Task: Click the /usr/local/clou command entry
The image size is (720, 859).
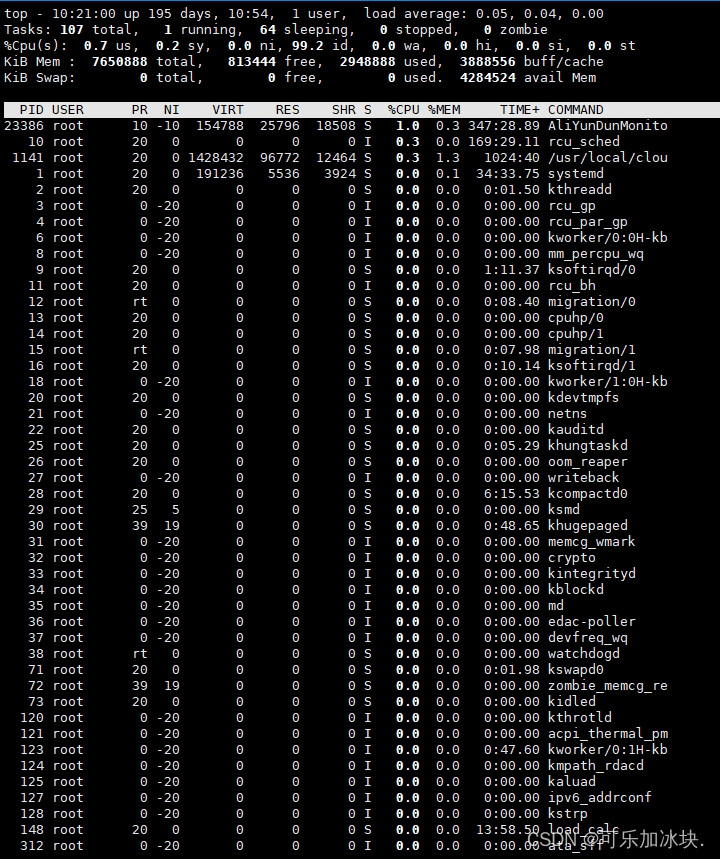Action: point(608,157)
